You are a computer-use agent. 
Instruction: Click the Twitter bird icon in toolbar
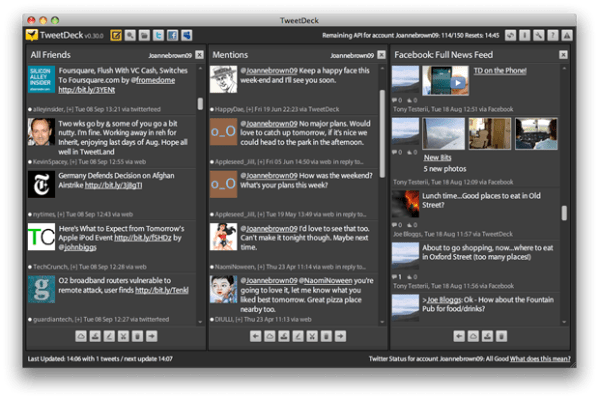click(159, 36)
